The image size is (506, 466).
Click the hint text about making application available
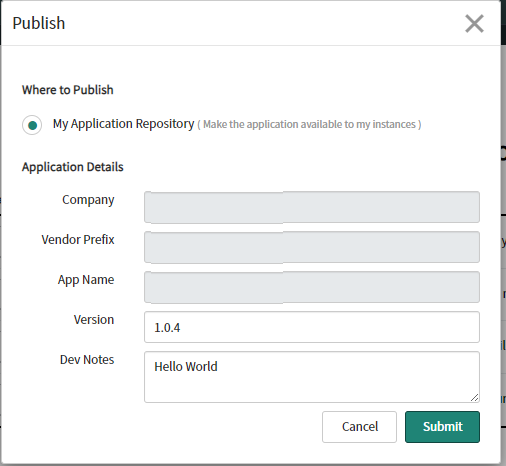coord(309,124)
